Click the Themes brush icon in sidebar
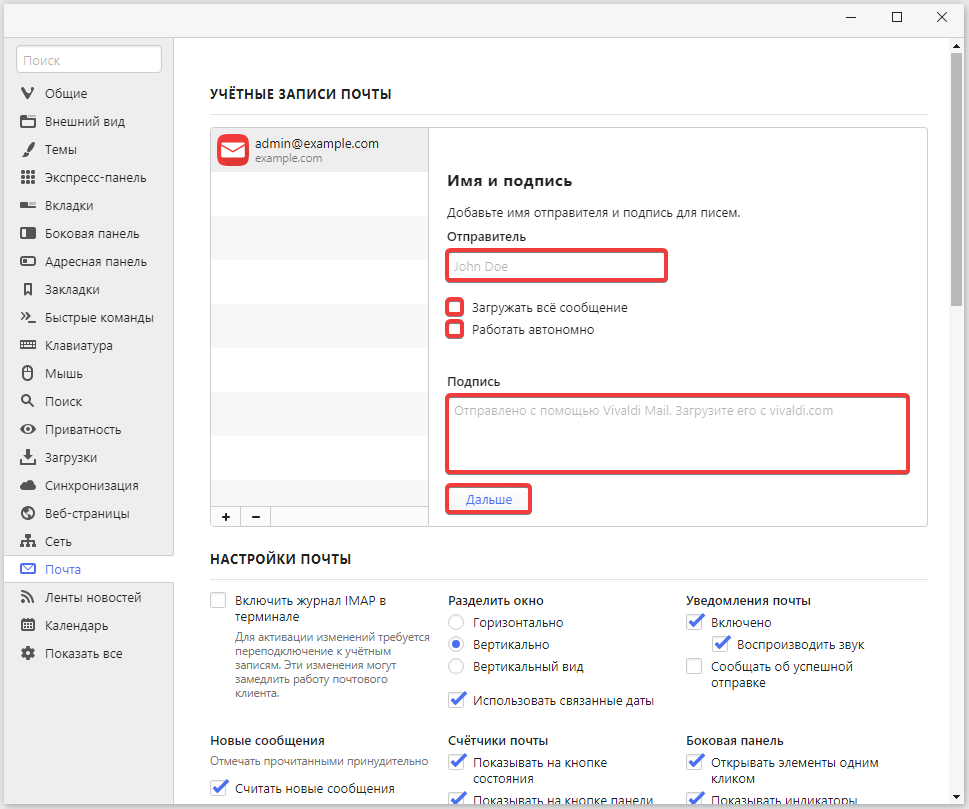The width and height of the screenshot is (969, 809). (x=28, y=150)
